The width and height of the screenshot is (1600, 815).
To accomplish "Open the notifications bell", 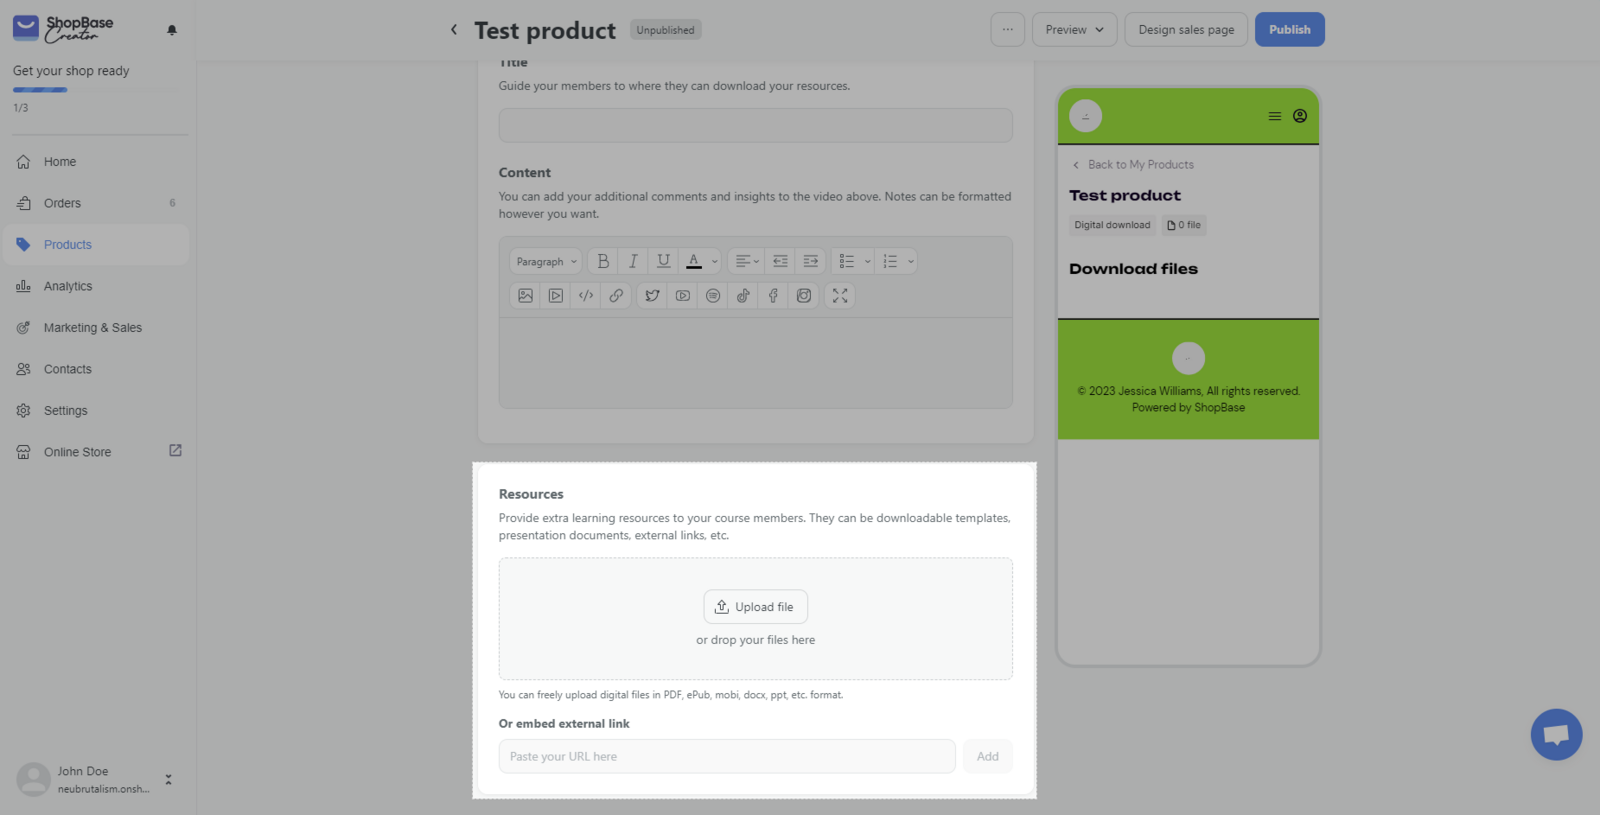I will coord(172,30).
